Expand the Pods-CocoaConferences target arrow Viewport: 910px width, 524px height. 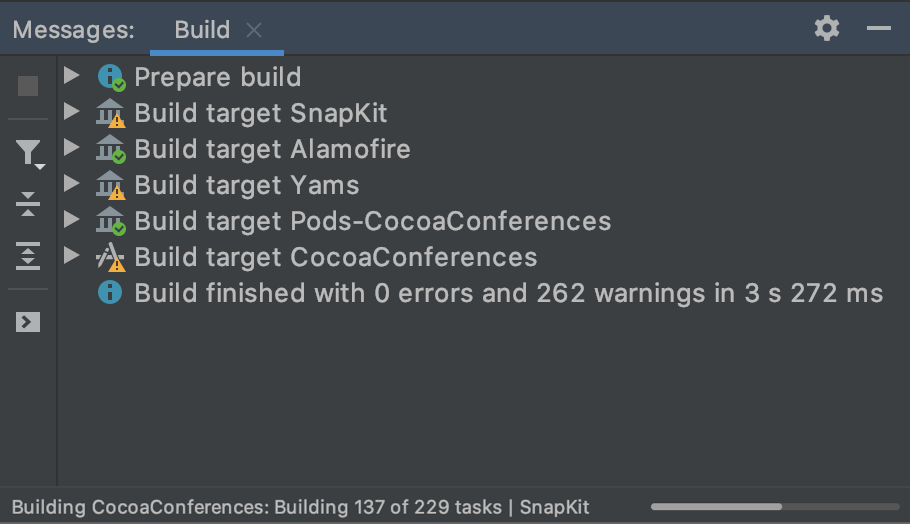71,220
